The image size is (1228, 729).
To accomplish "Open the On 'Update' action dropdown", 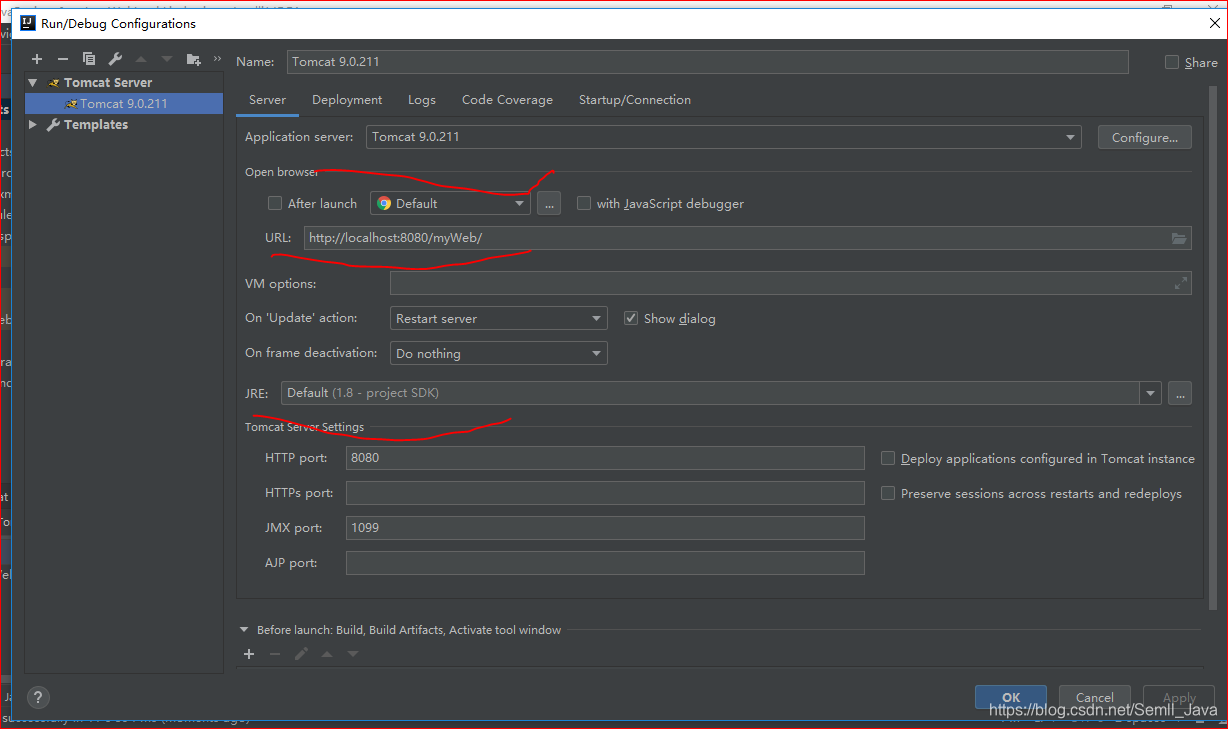I will (x=498, y=318).
